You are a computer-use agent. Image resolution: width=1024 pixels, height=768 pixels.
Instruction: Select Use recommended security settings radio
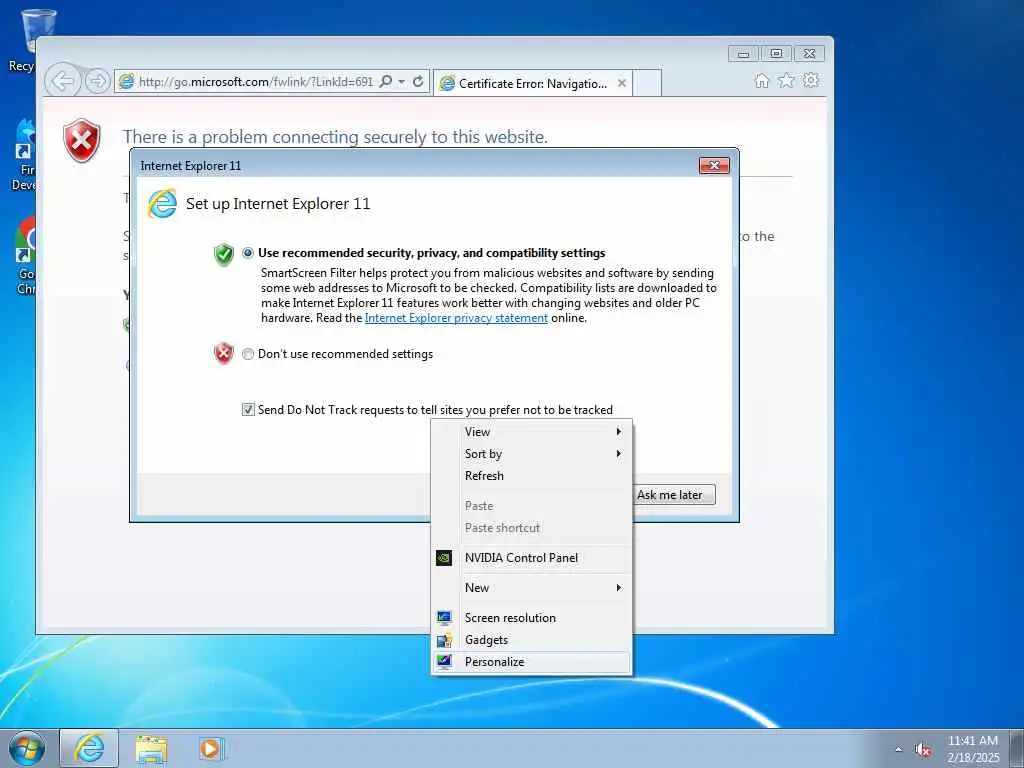(x=248, y=253)
